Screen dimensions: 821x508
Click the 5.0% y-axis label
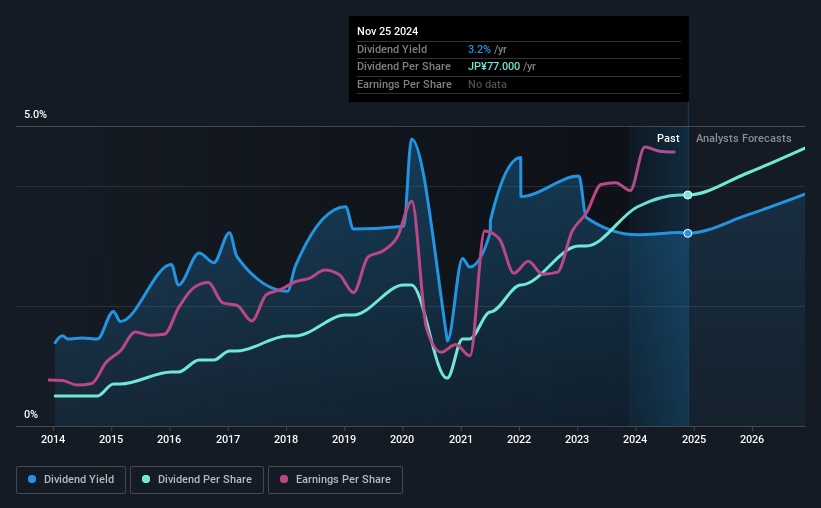click(35, 115)
